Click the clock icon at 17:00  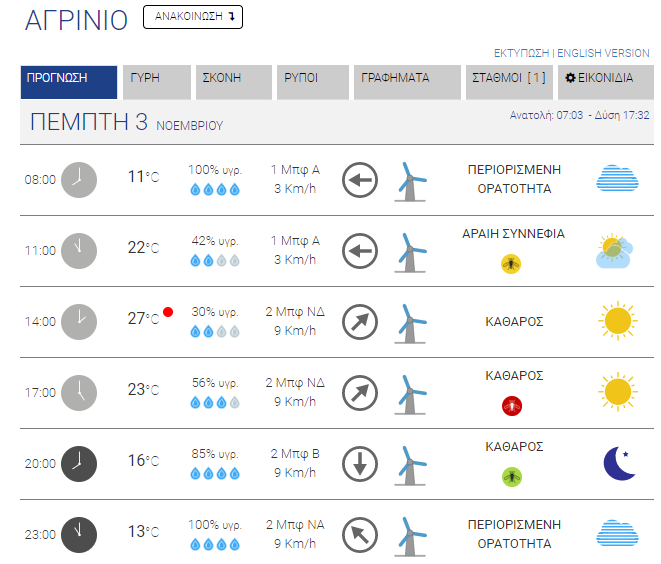click(79, 393)
